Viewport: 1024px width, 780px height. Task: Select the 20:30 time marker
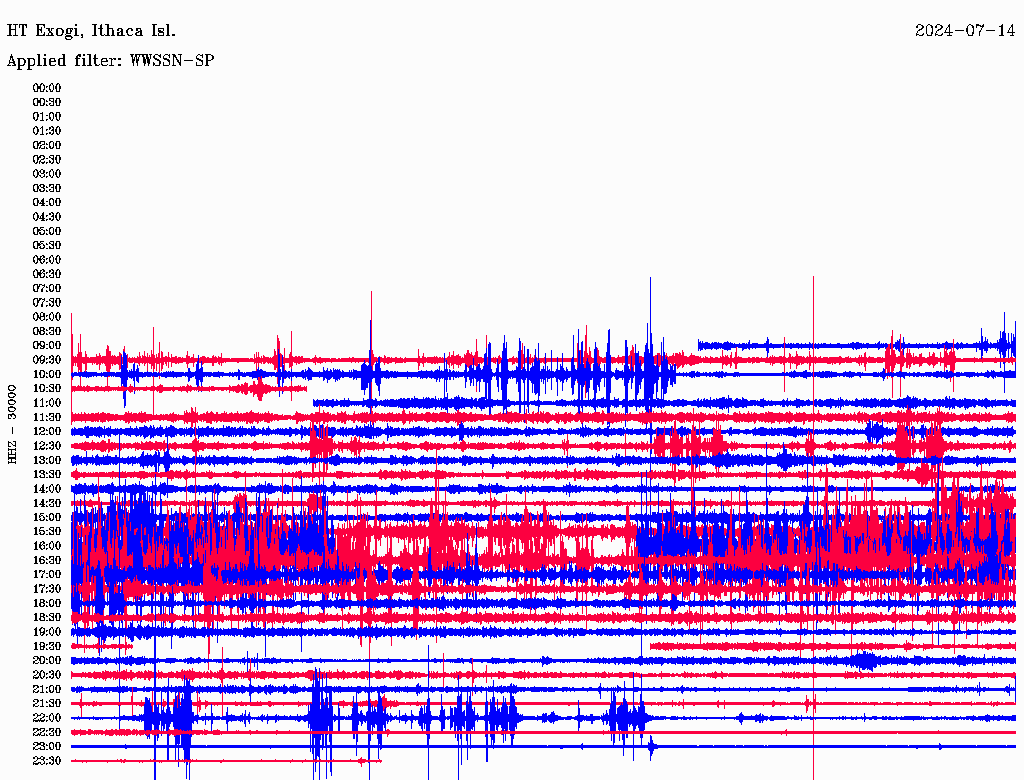click(x=47, y=675)
